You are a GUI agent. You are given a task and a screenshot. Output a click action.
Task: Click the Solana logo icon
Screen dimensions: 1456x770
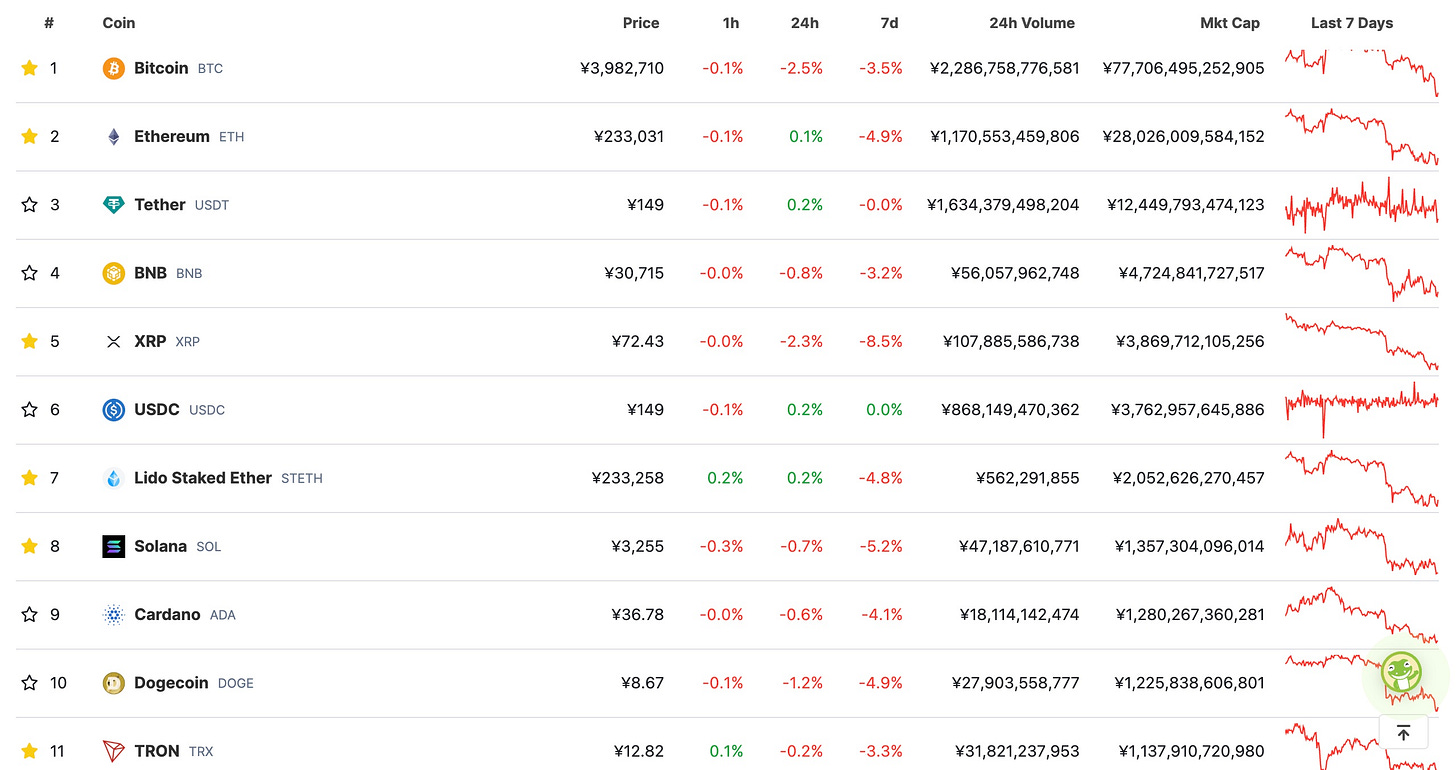pos(114,546)
